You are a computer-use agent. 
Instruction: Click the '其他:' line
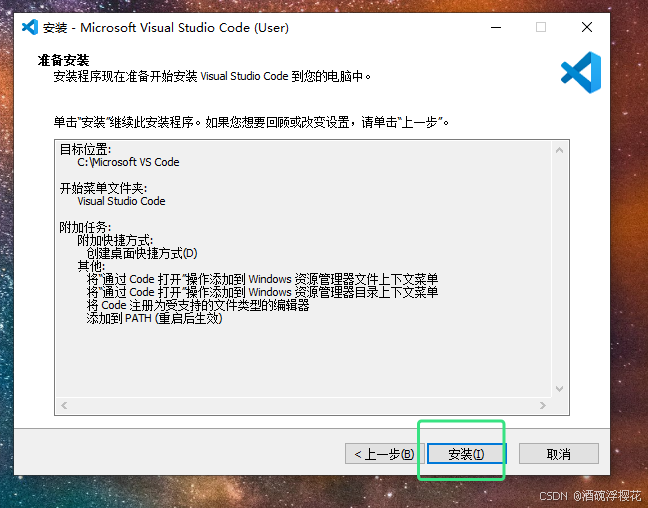91,266
